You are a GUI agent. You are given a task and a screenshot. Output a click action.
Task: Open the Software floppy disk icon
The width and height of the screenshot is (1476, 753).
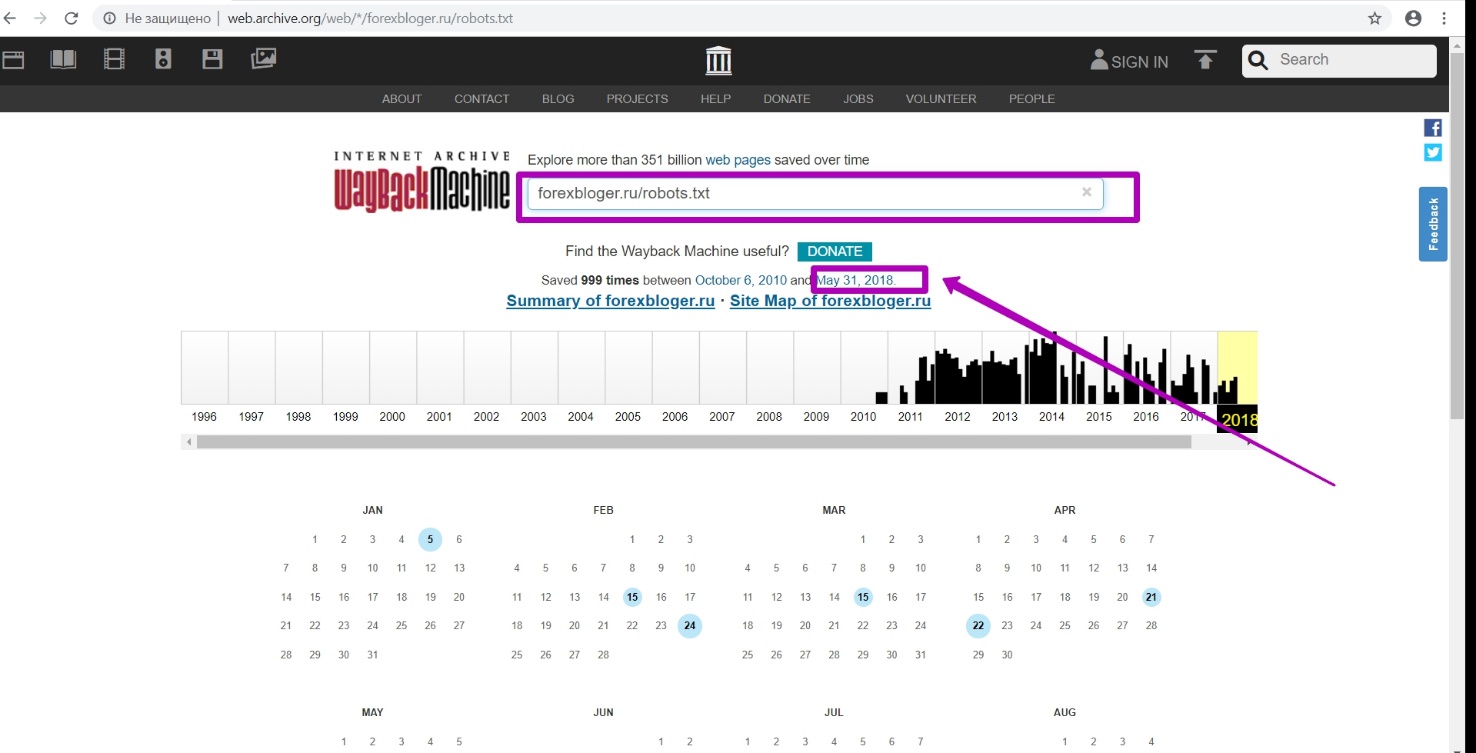[x=213, y=60]
